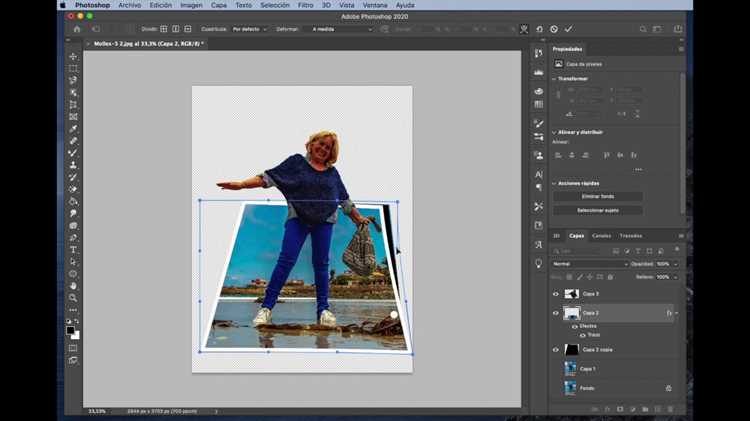Screen dimensions: 750x421
Task: Click the foreground color swatch
Action: click(71, 331)
